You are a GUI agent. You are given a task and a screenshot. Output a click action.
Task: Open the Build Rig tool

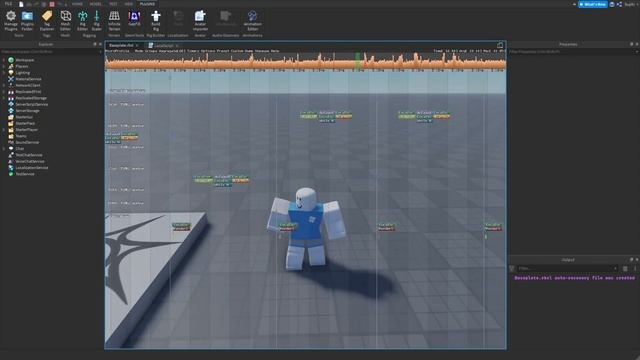(156, 20)
